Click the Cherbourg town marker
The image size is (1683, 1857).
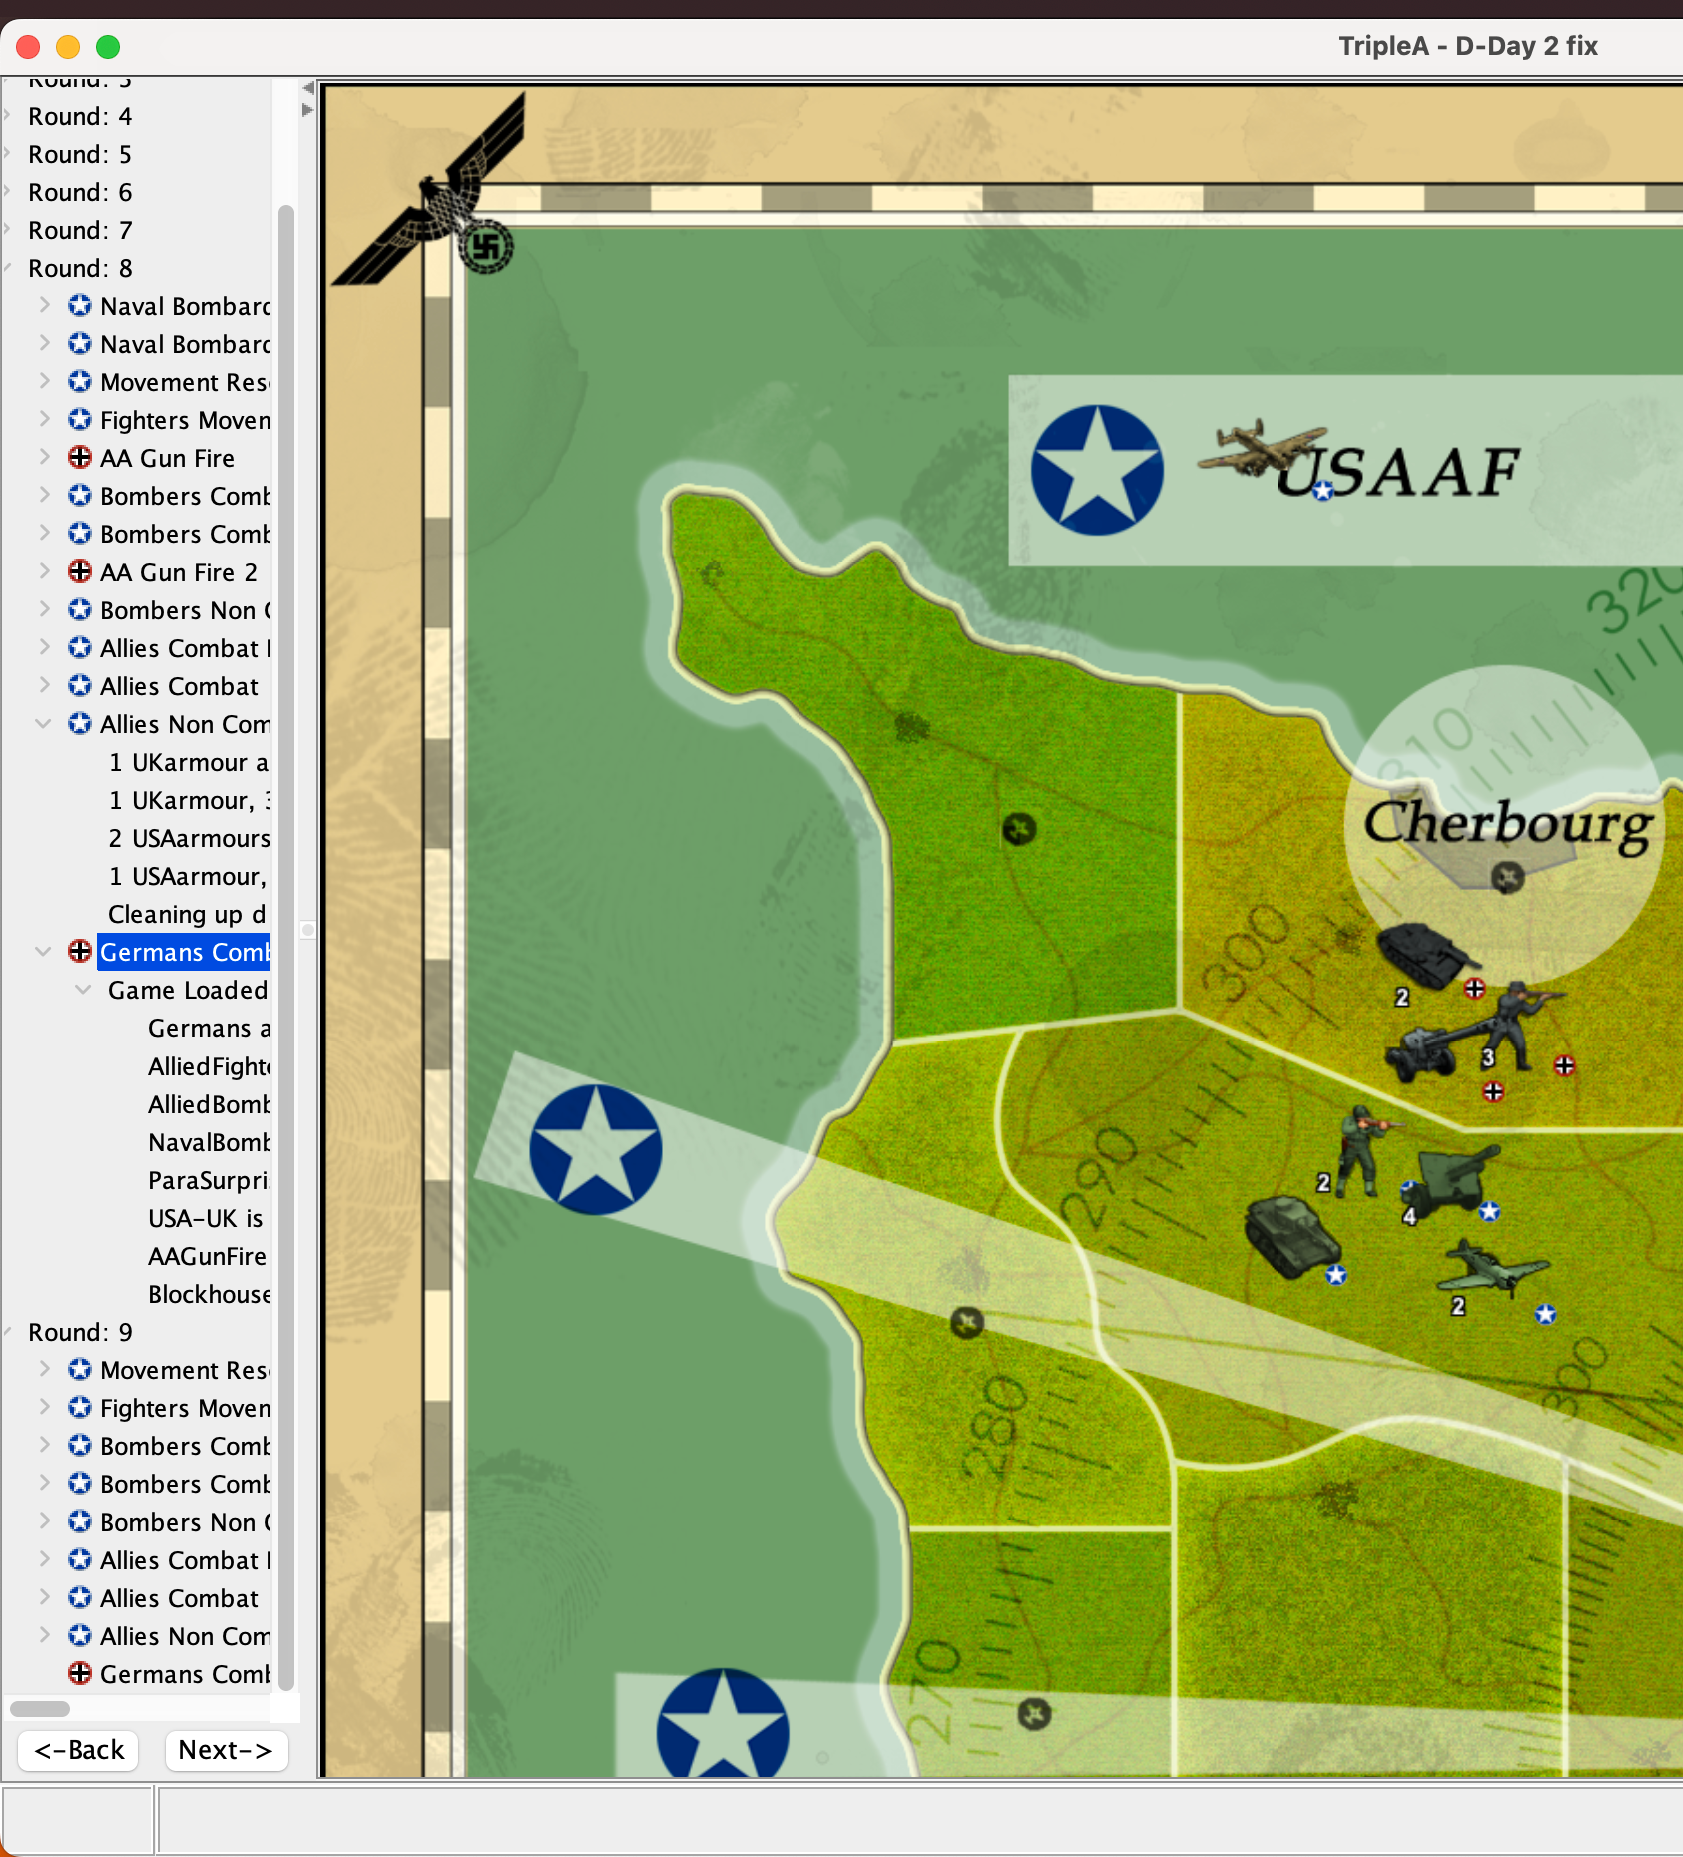point(1507,878)
